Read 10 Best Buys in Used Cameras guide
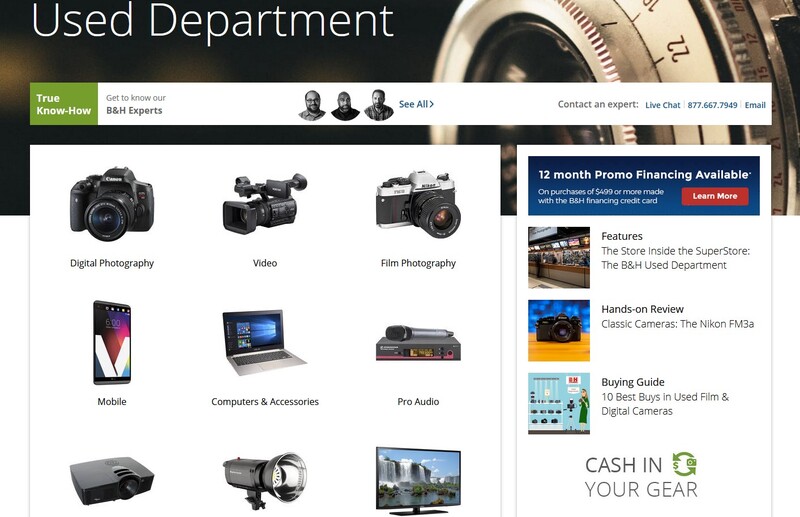 pos(665,404)
